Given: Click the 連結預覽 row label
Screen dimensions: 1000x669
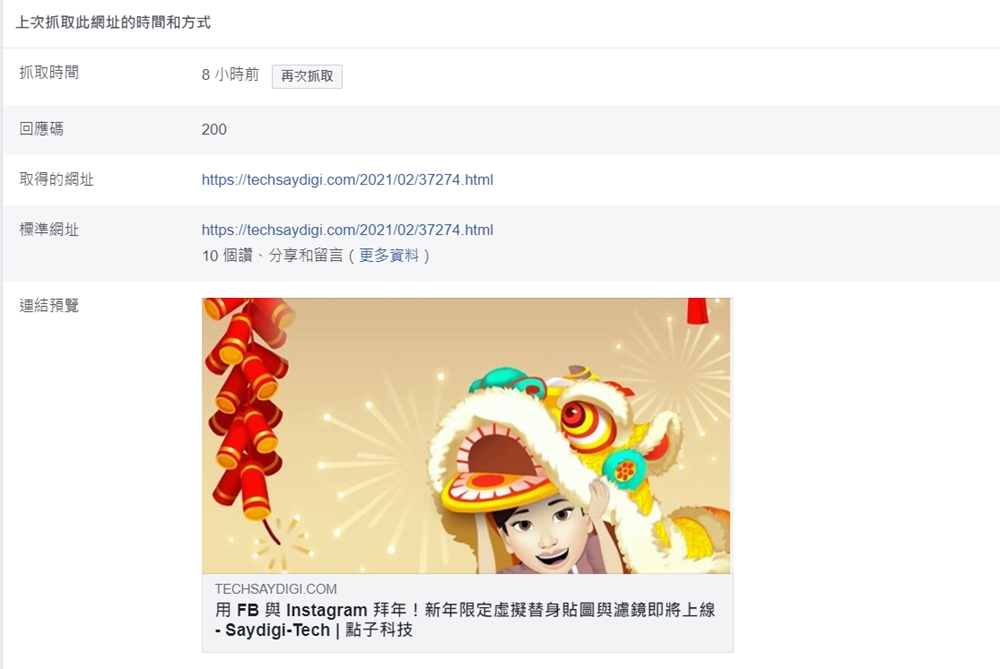Looking at the screenshot, I should tap(49, 306).
